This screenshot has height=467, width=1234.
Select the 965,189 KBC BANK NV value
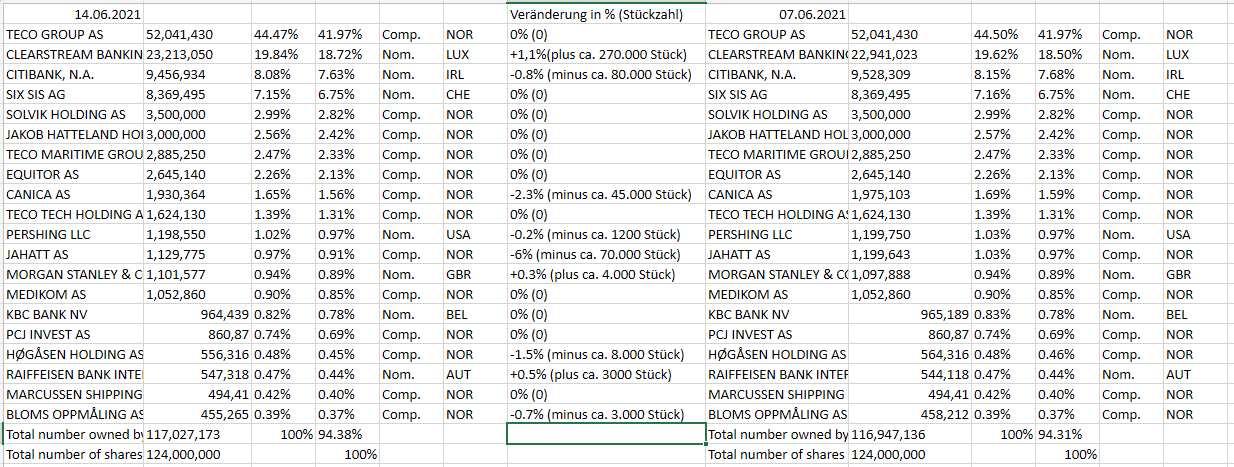pos(909,314)
